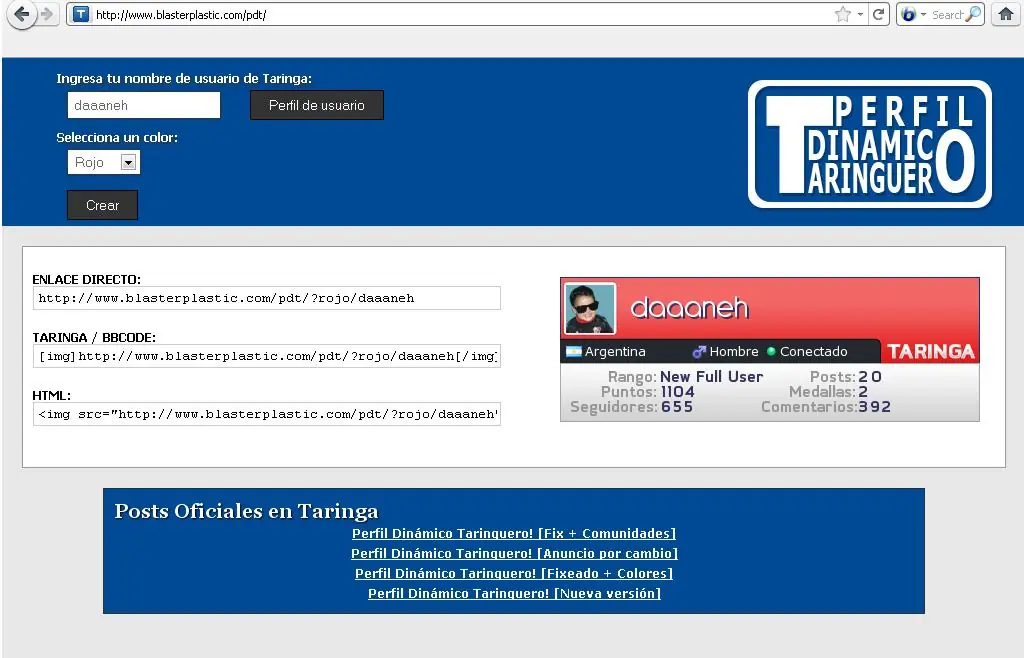
Task: Go forward with the browser forward arrow
Action: (x=47, y=14)
